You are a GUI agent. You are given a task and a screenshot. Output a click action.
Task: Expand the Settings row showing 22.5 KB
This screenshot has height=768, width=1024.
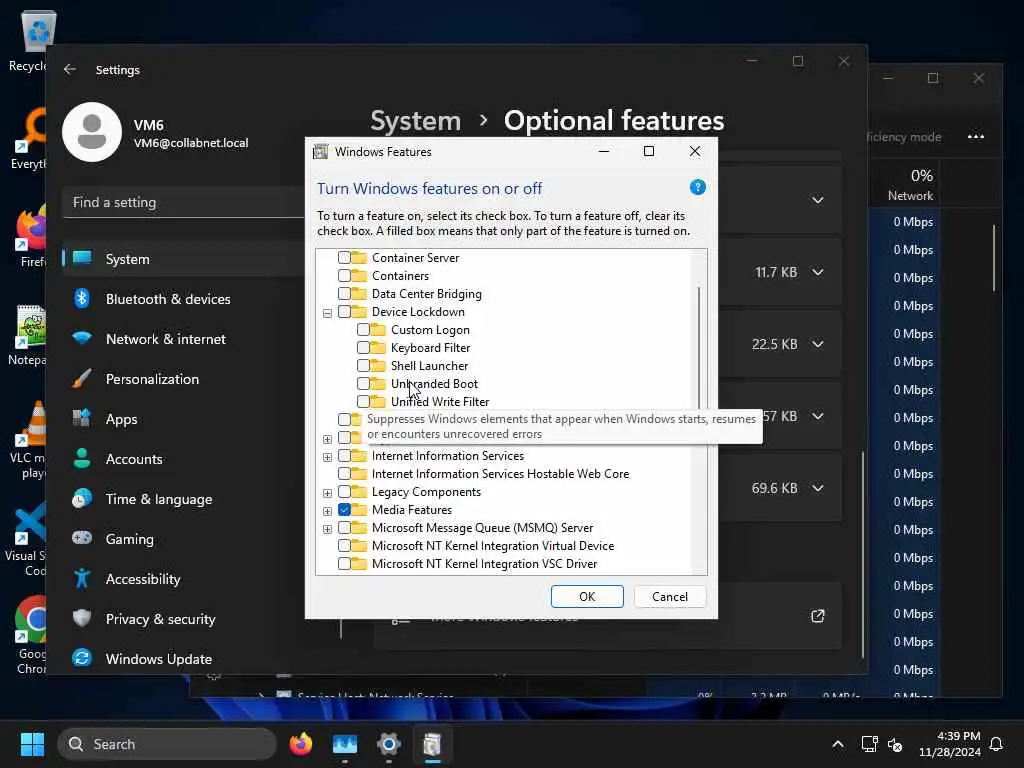818,344
